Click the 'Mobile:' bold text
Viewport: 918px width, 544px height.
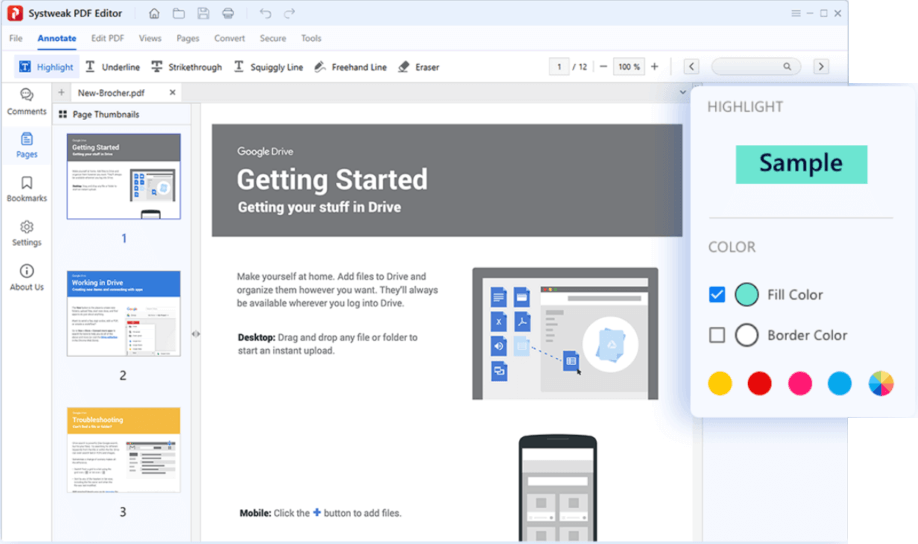[x=255, y=513]
